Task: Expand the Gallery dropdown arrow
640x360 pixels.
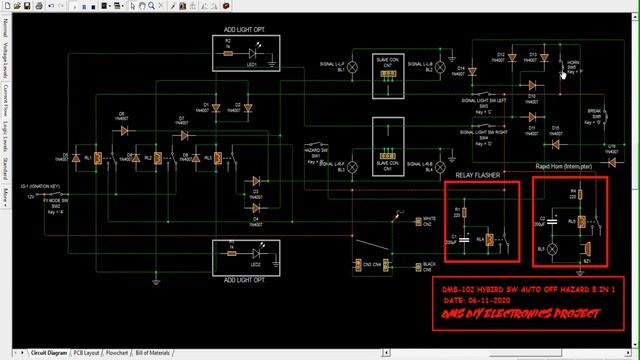Action: [109, 6]
